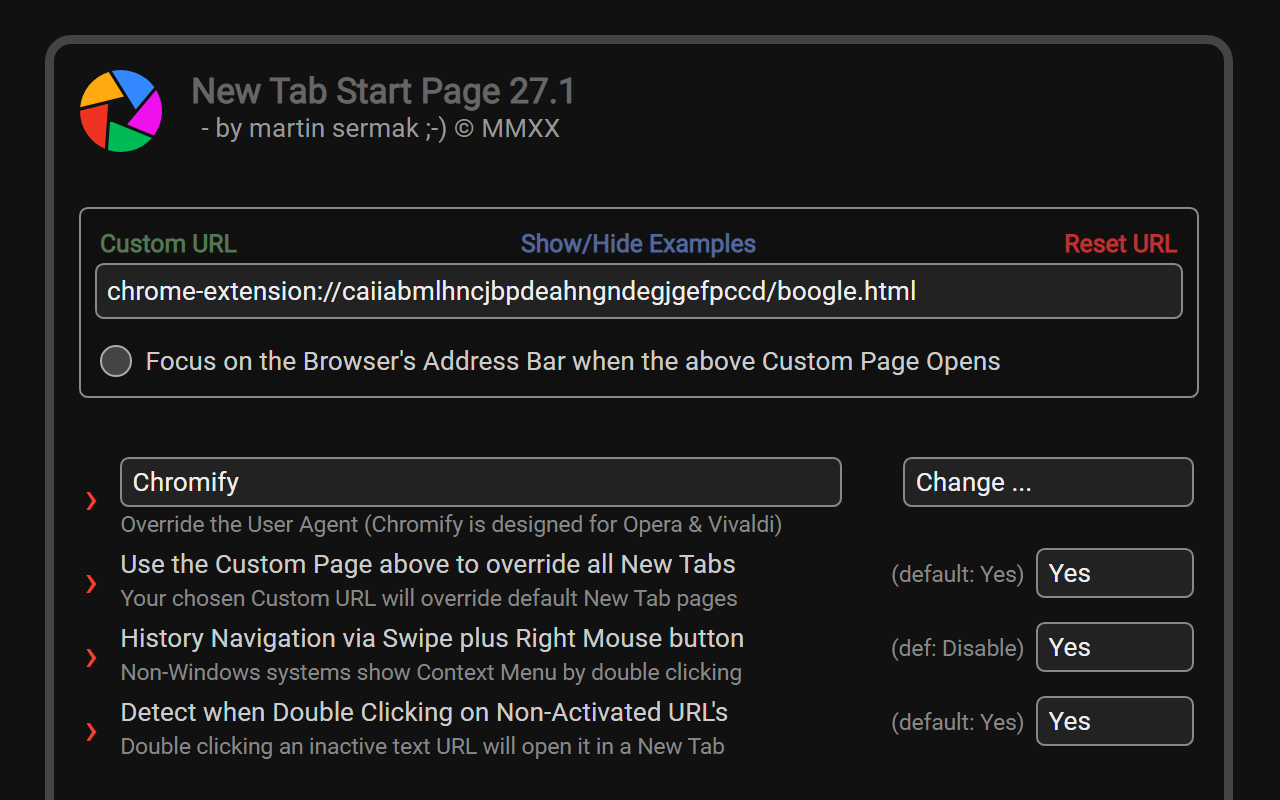Click the New Tab Start Page 27.1 title
Viewport: 1280px width, 800px height.
click(x=384, y=92)
